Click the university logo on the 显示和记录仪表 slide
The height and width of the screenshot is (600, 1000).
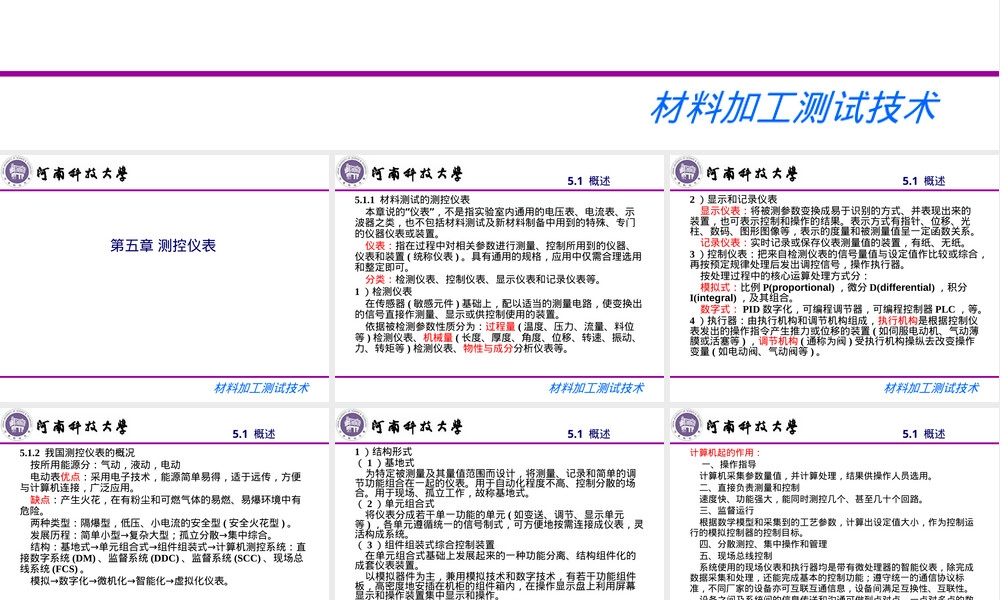[686, 172]
